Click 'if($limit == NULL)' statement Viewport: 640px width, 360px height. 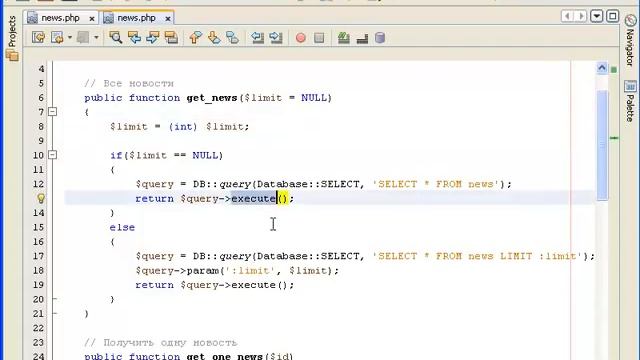pos(167,156)
